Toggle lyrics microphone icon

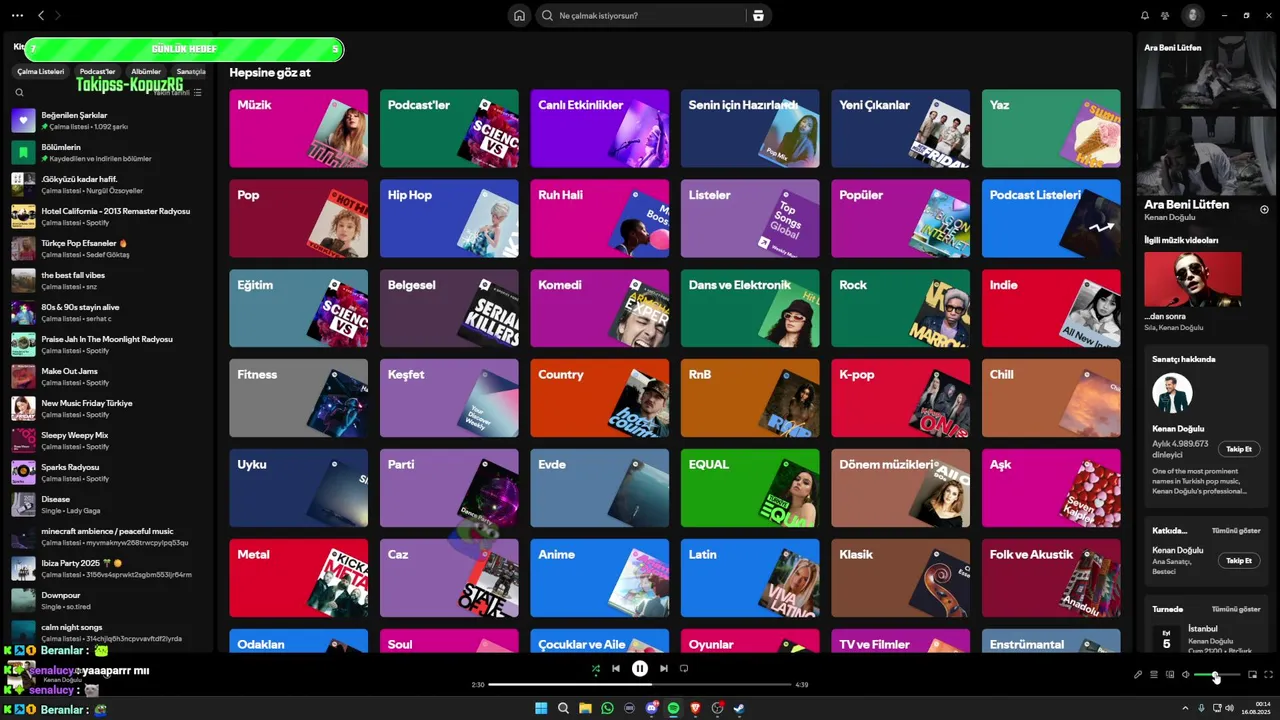coord(1138,675)
